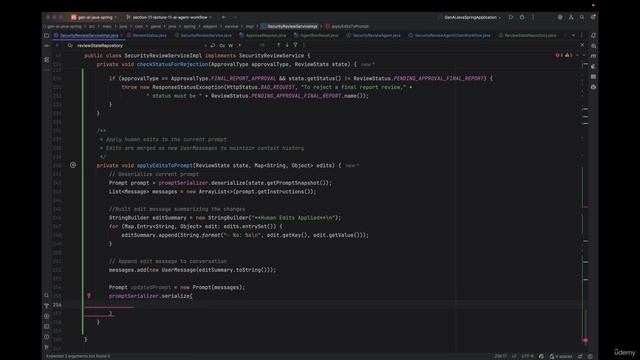Viewport: 640px width, 360px height.
Task: Switch to ApprovalRequest.java tab
Action: click(x=263, y=36)
